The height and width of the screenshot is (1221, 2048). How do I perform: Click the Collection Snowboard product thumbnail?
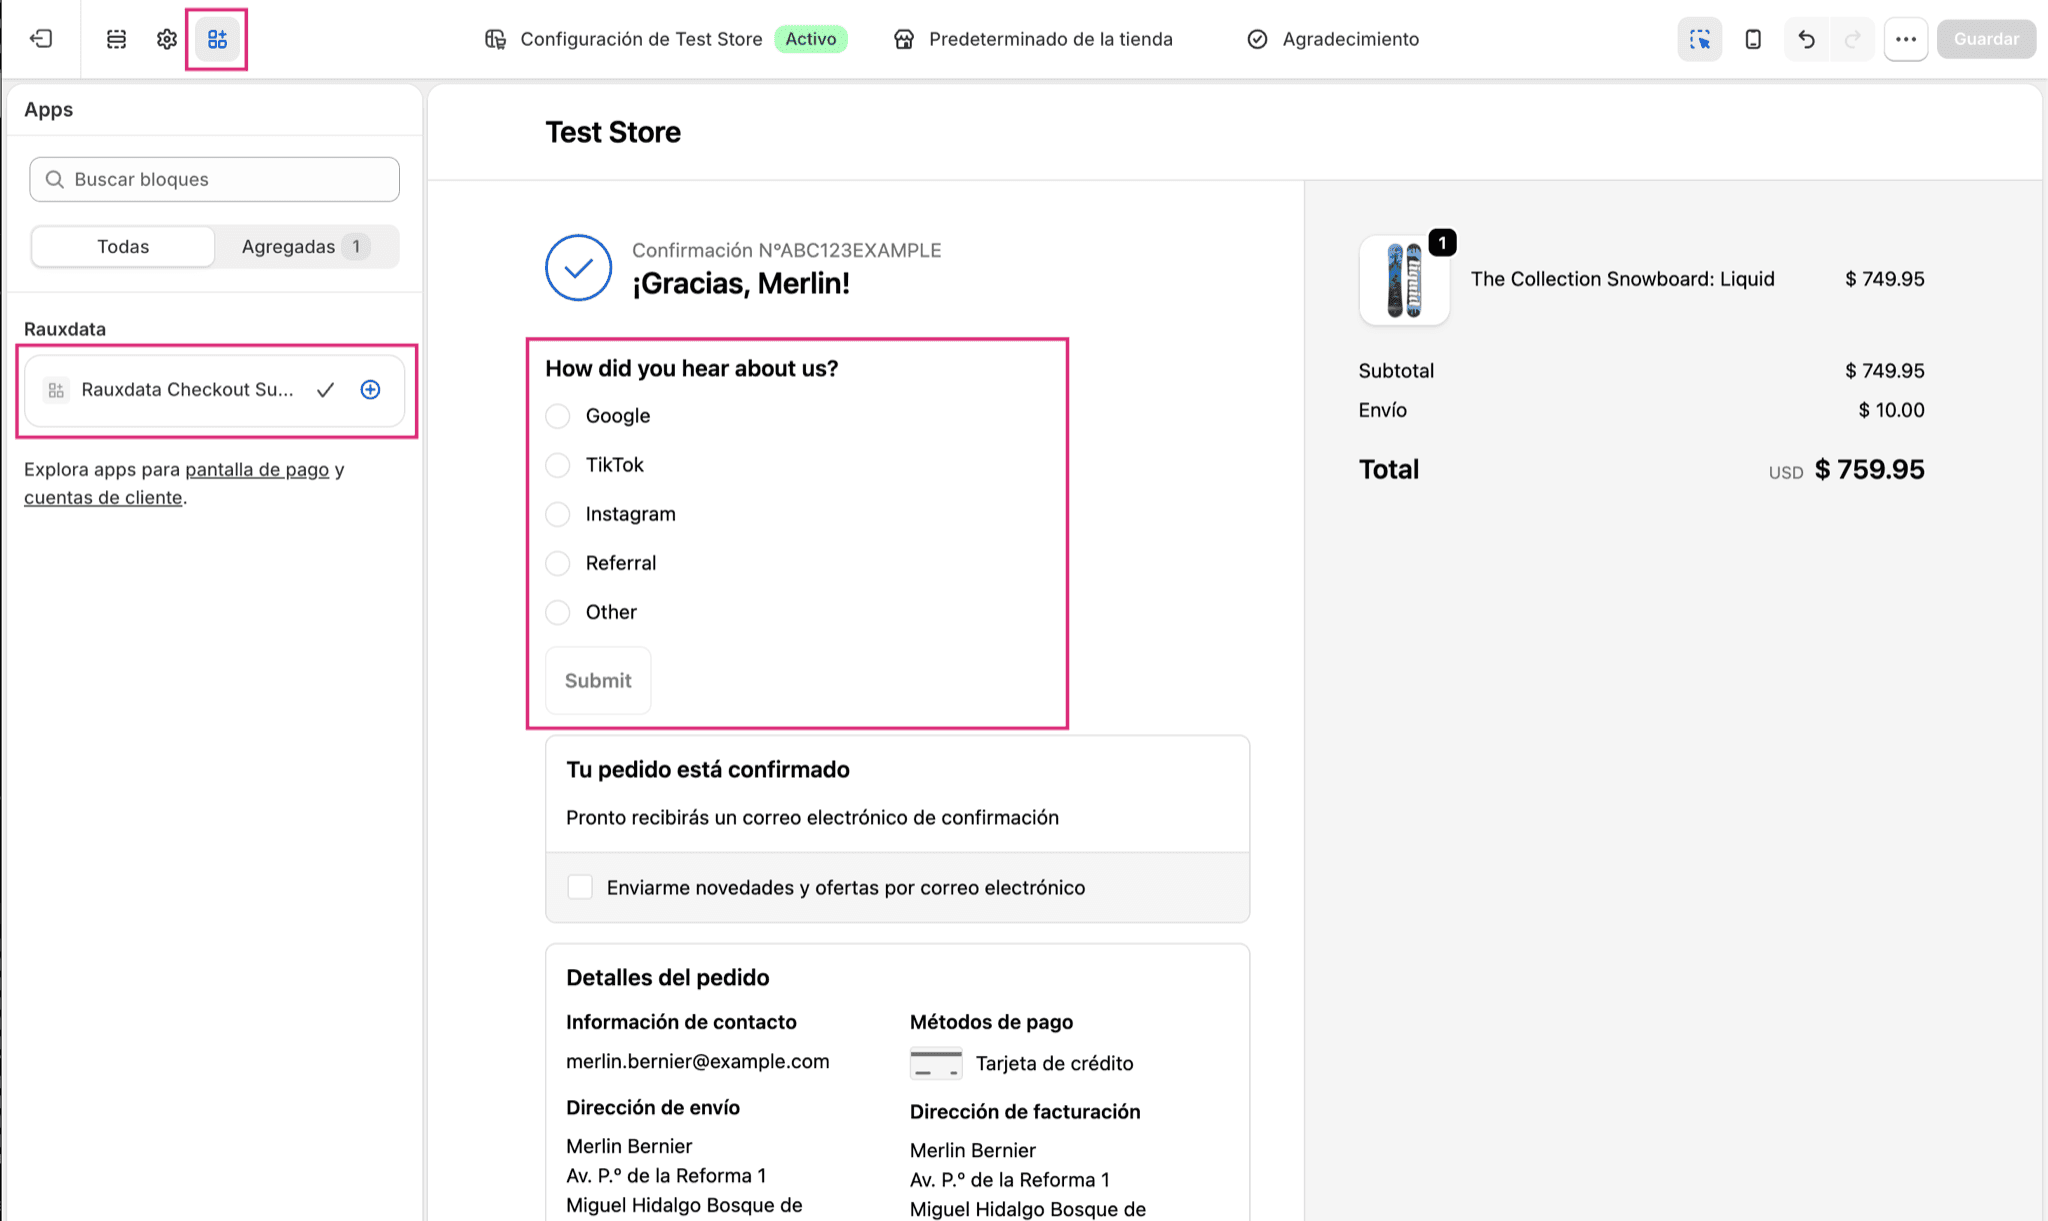pos(1404,280)
